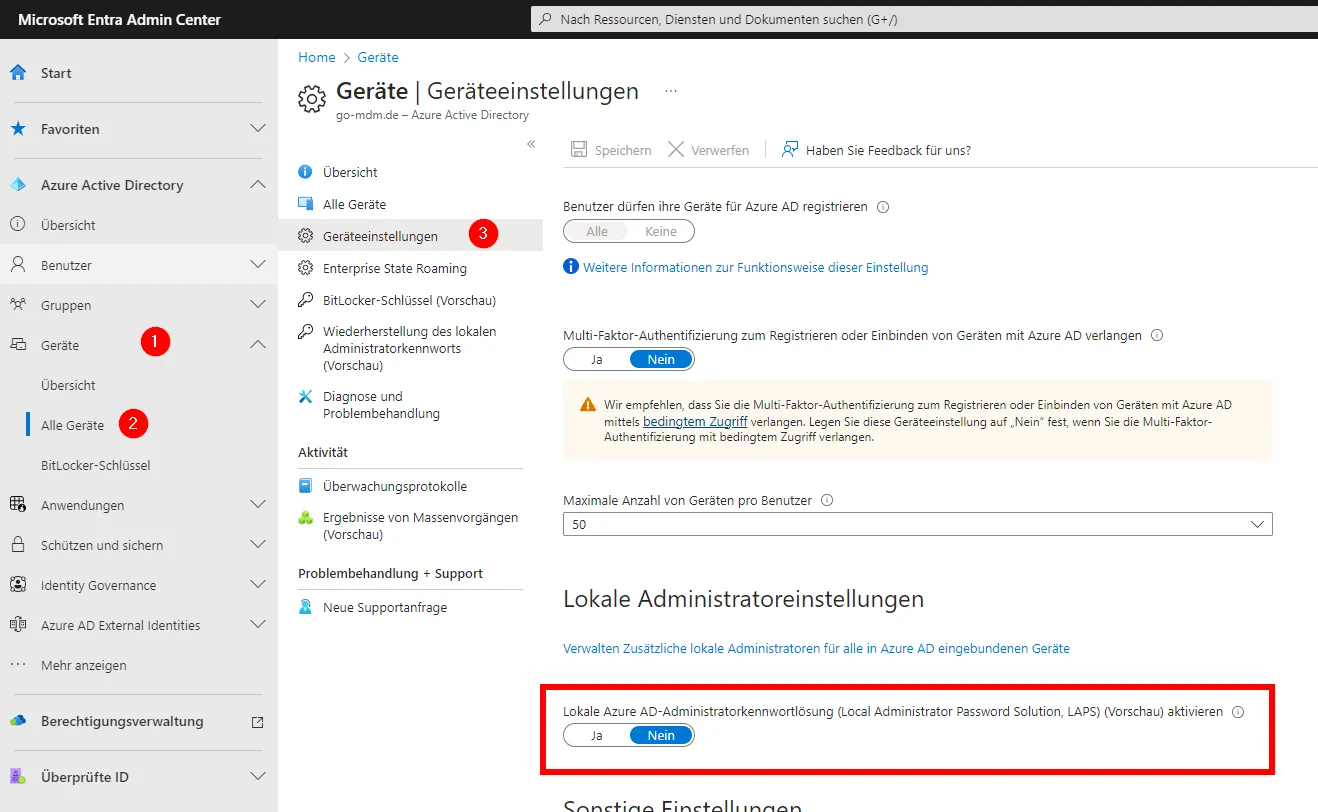Collapse the blade menu with double-chevron icon

pyautogui.click(x=531, y=144)
